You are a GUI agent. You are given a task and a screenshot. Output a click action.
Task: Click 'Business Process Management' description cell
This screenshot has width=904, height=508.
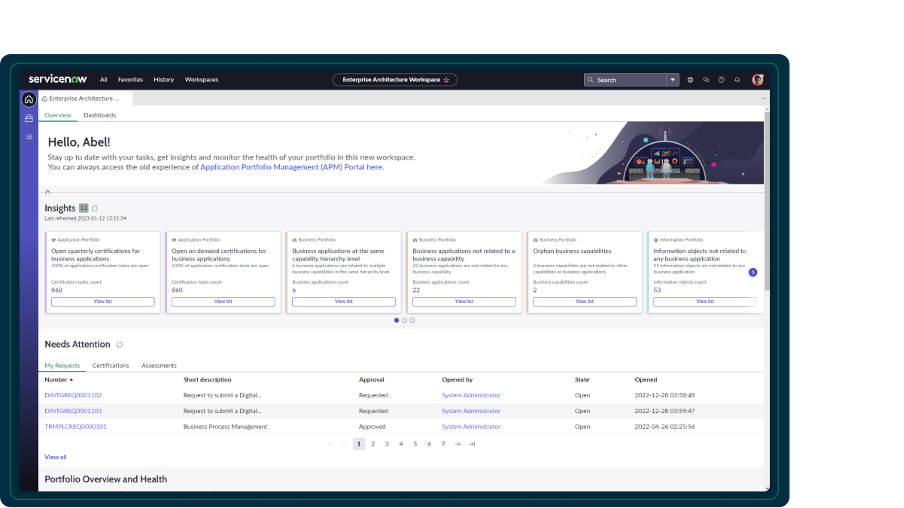[225, 427]
